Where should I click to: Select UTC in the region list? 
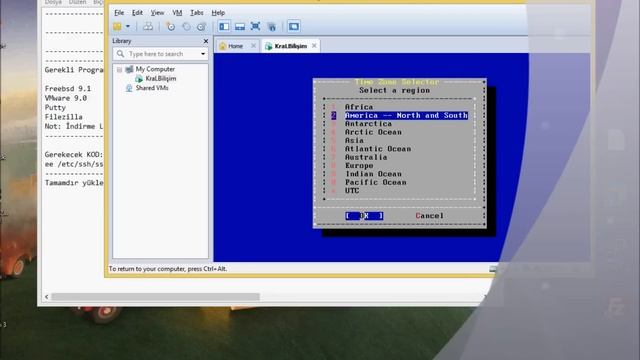pyautogui.click(x=352, y=191)
